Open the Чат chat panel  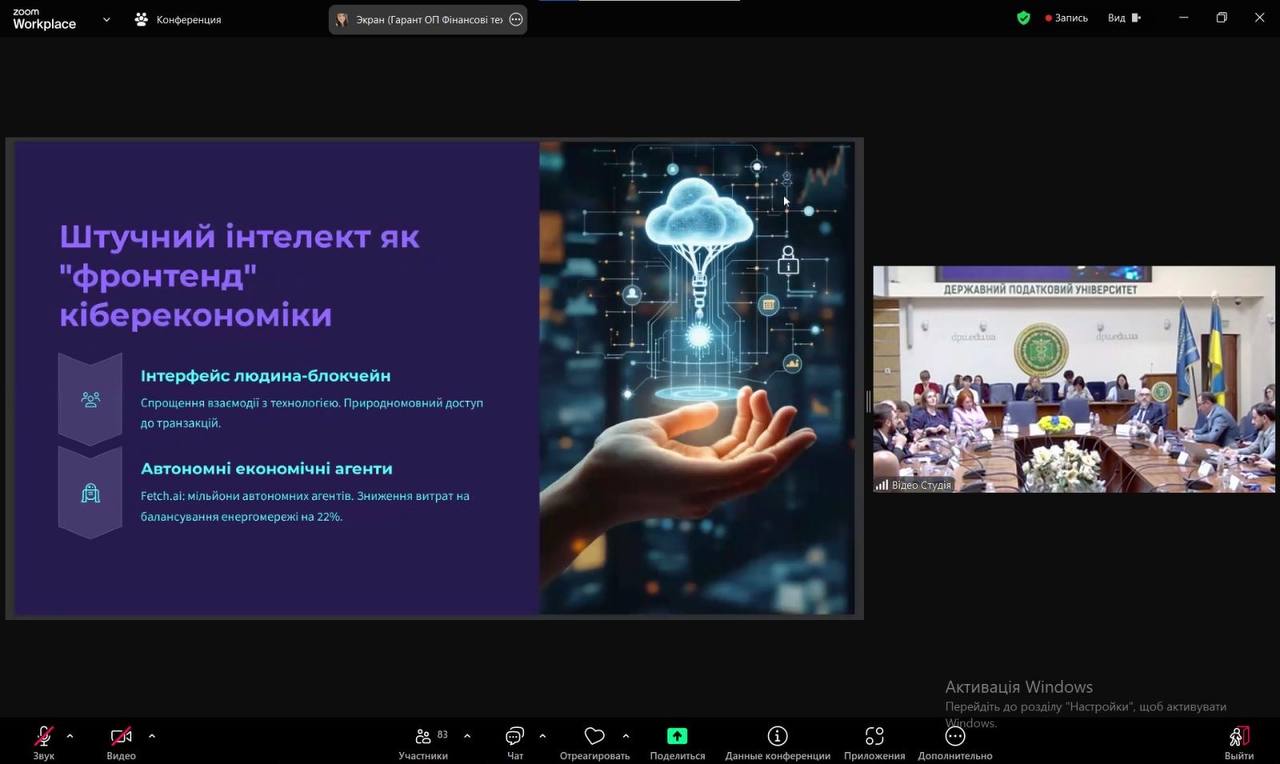coord(515,737)
